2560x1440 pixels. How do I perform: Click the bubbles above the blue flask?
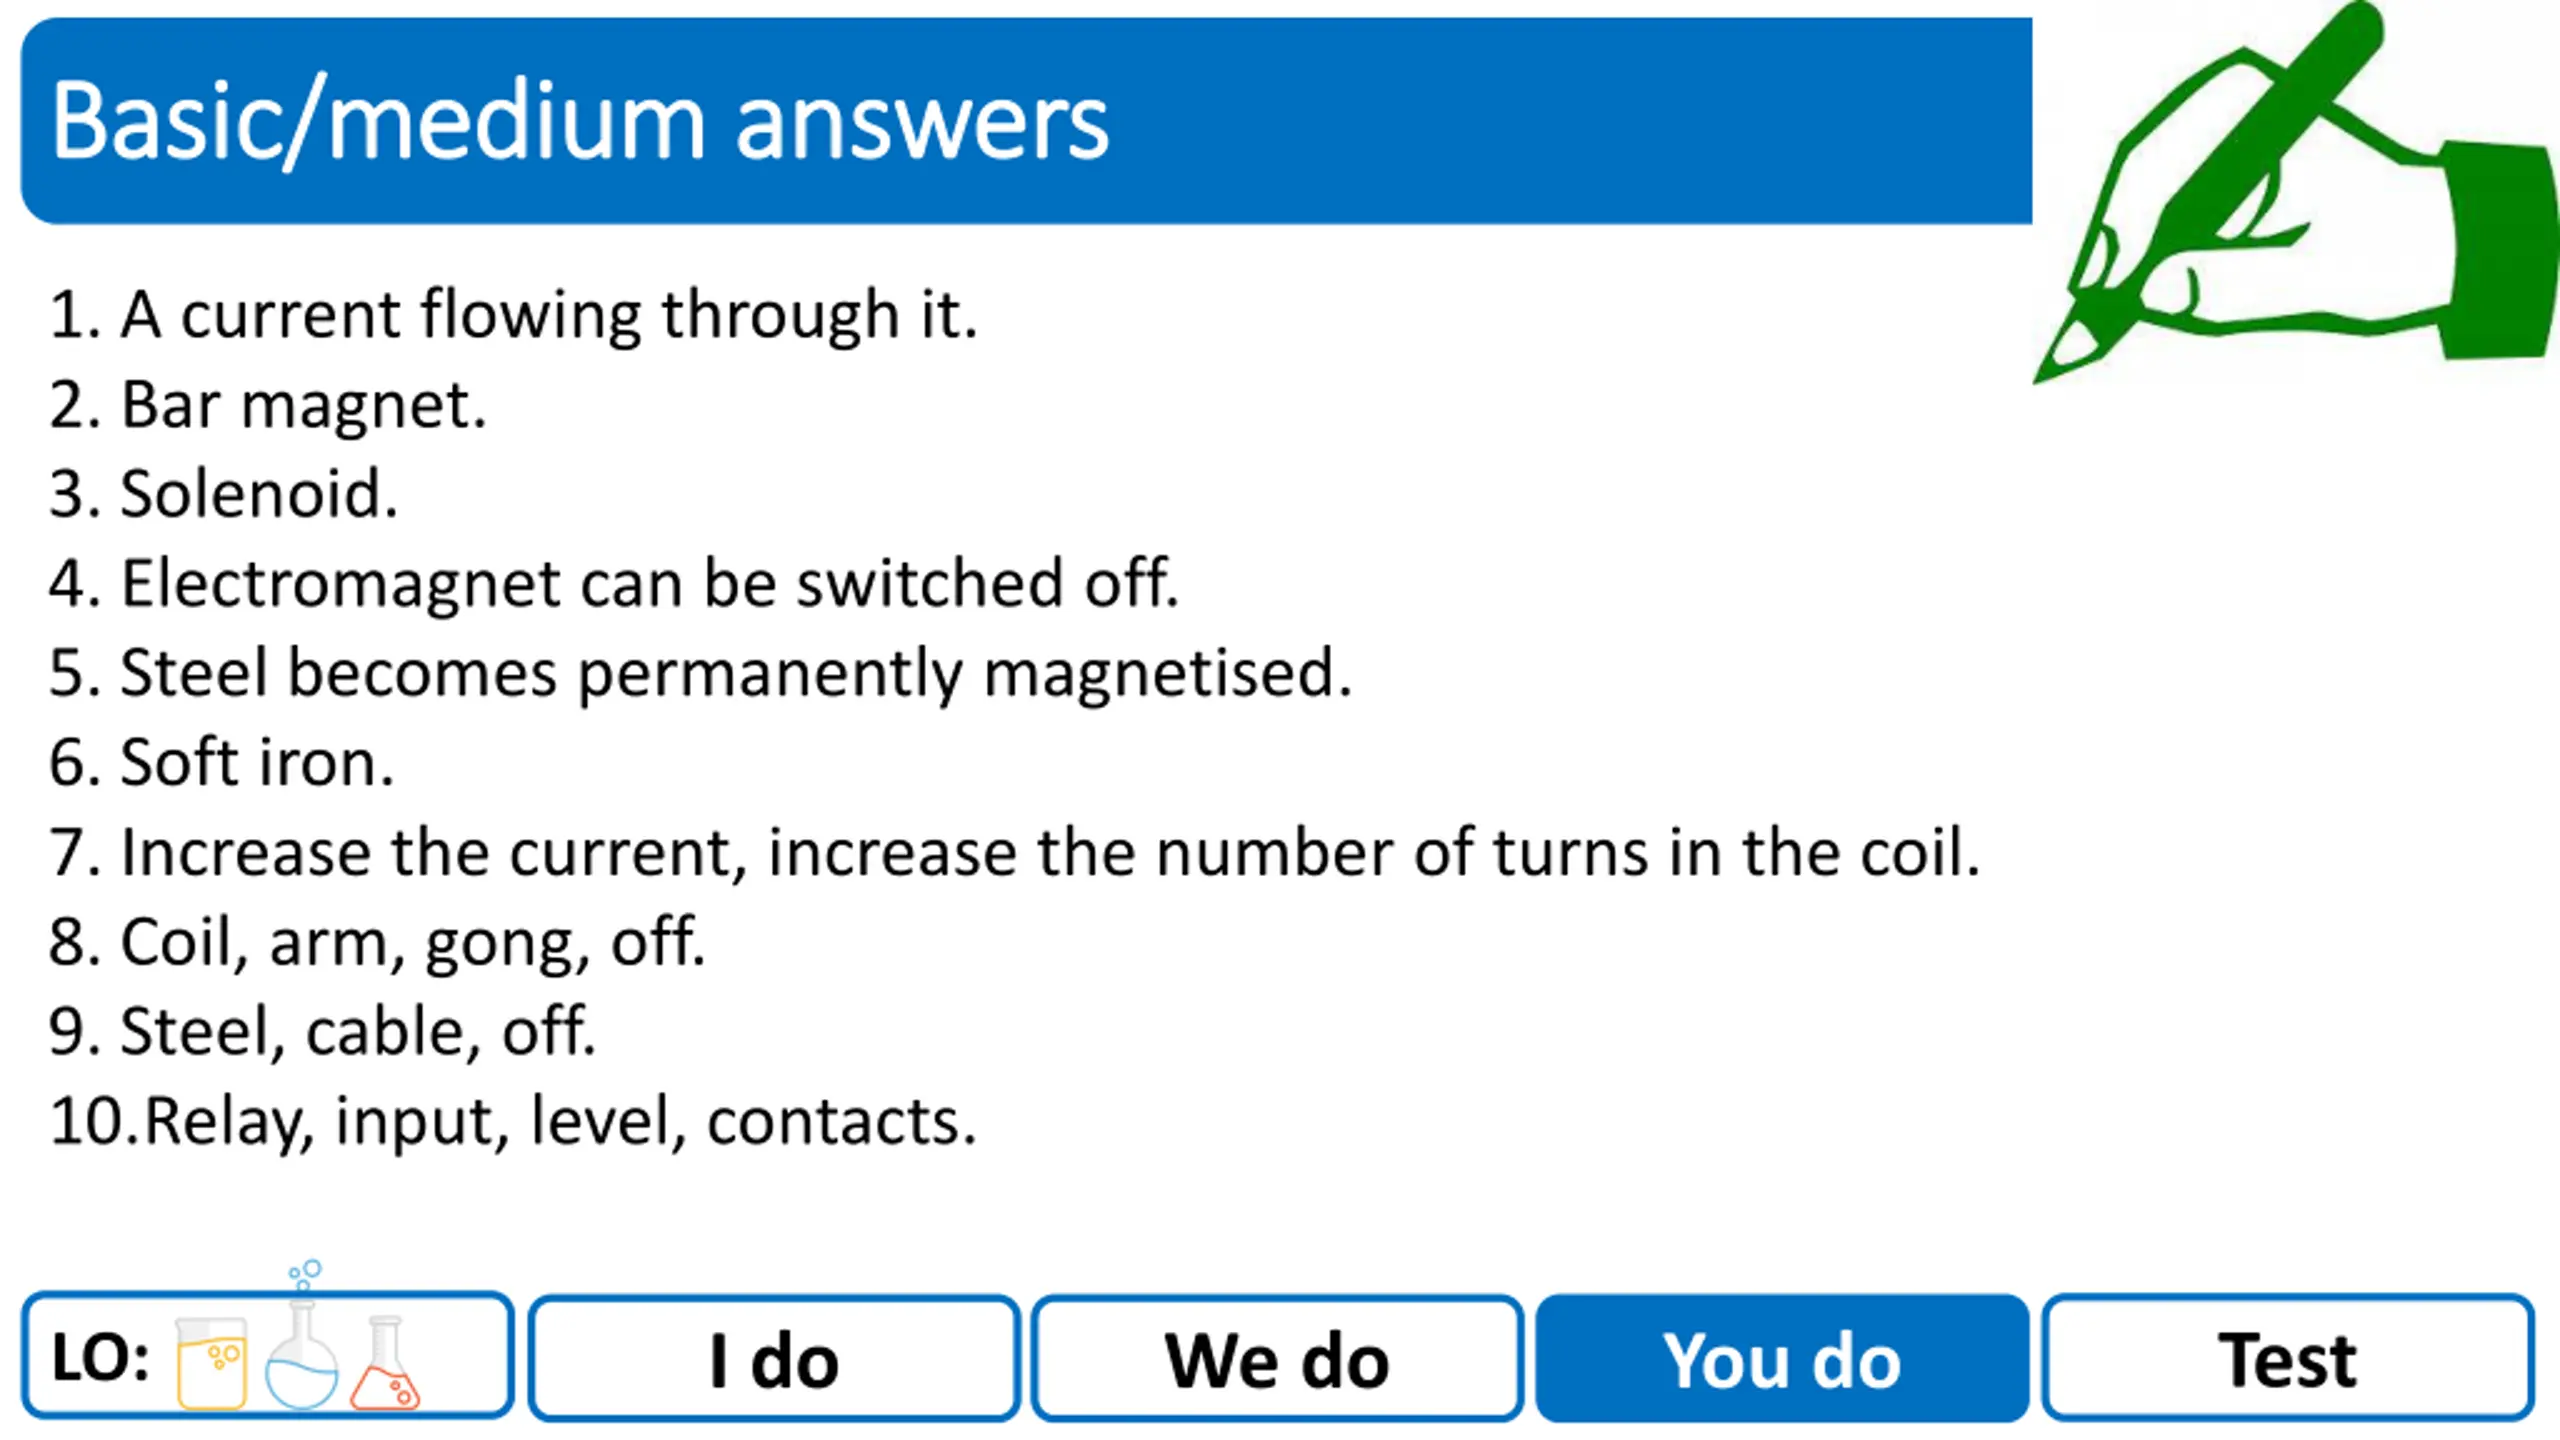click(305, 1274)
